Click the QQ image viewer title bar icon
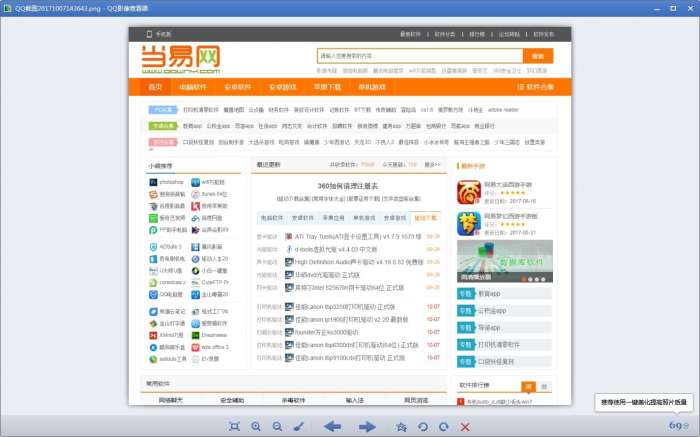Screen dimensions: 700x437 tap(7, 8)
